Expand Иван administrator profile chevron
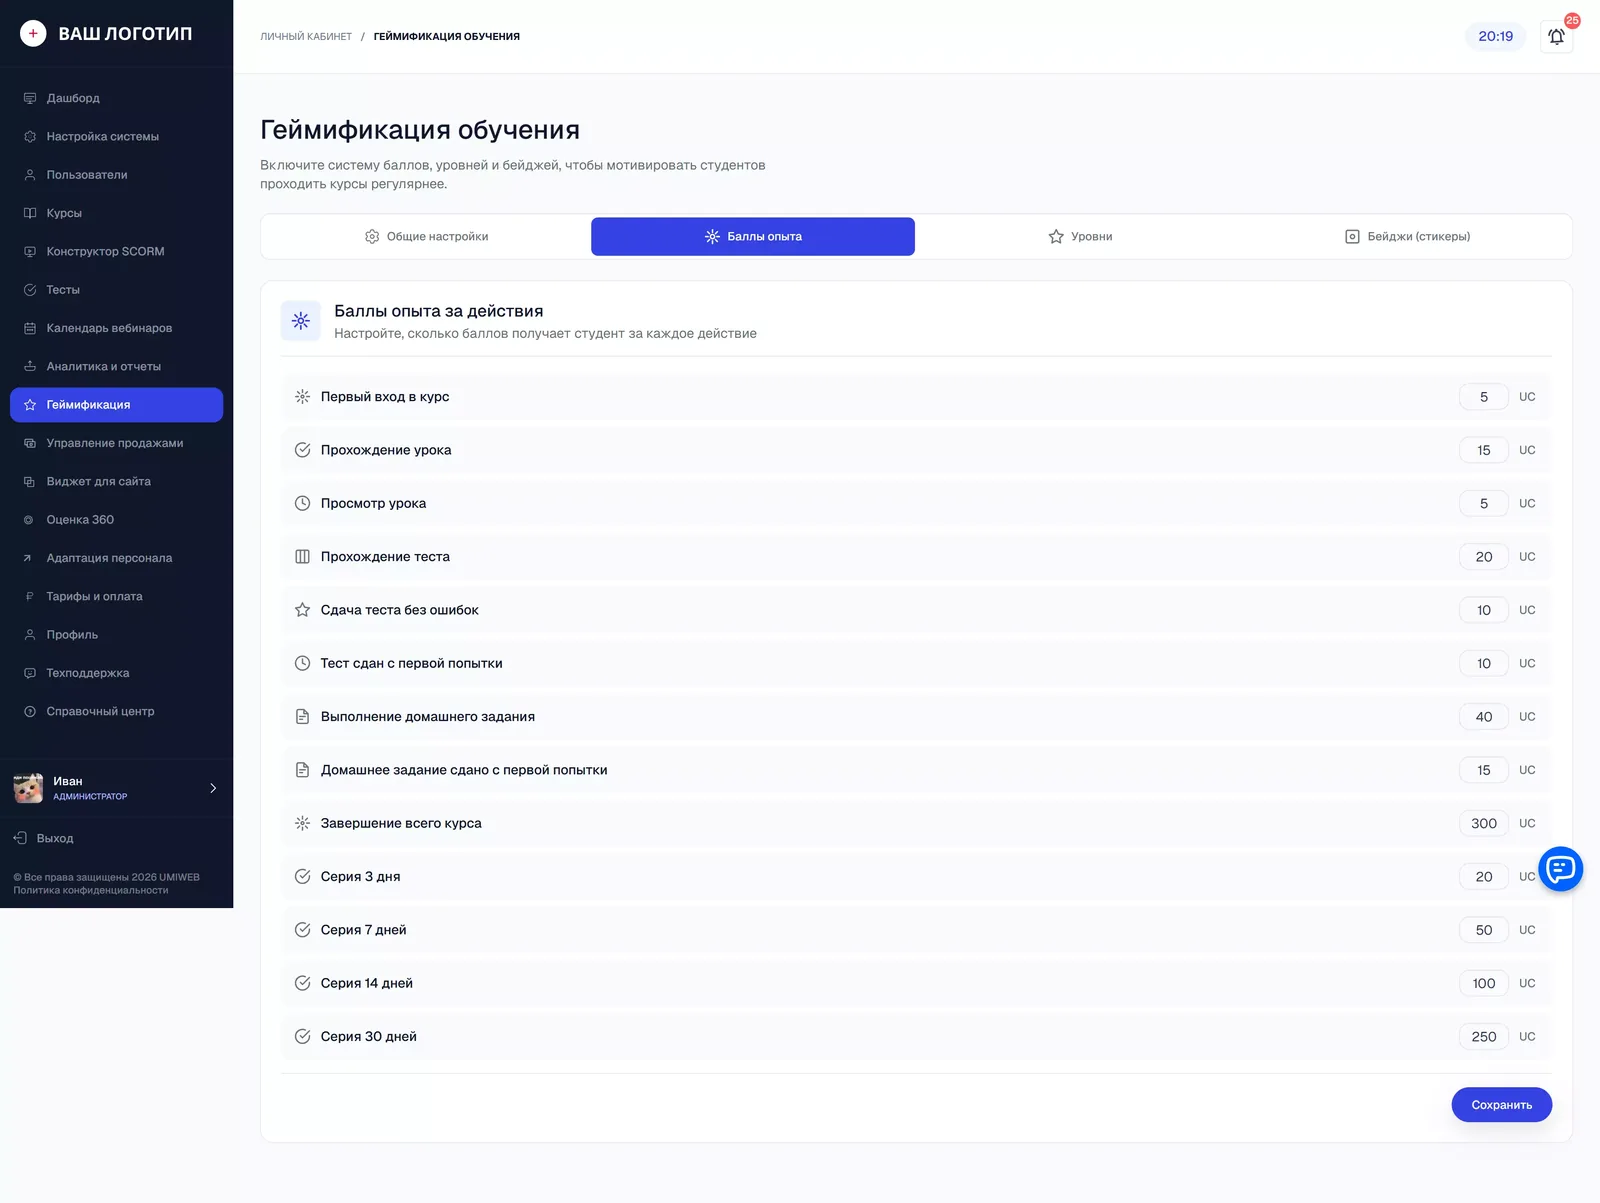This screenshot has height=1203, width=1600. tap(213, 788)
